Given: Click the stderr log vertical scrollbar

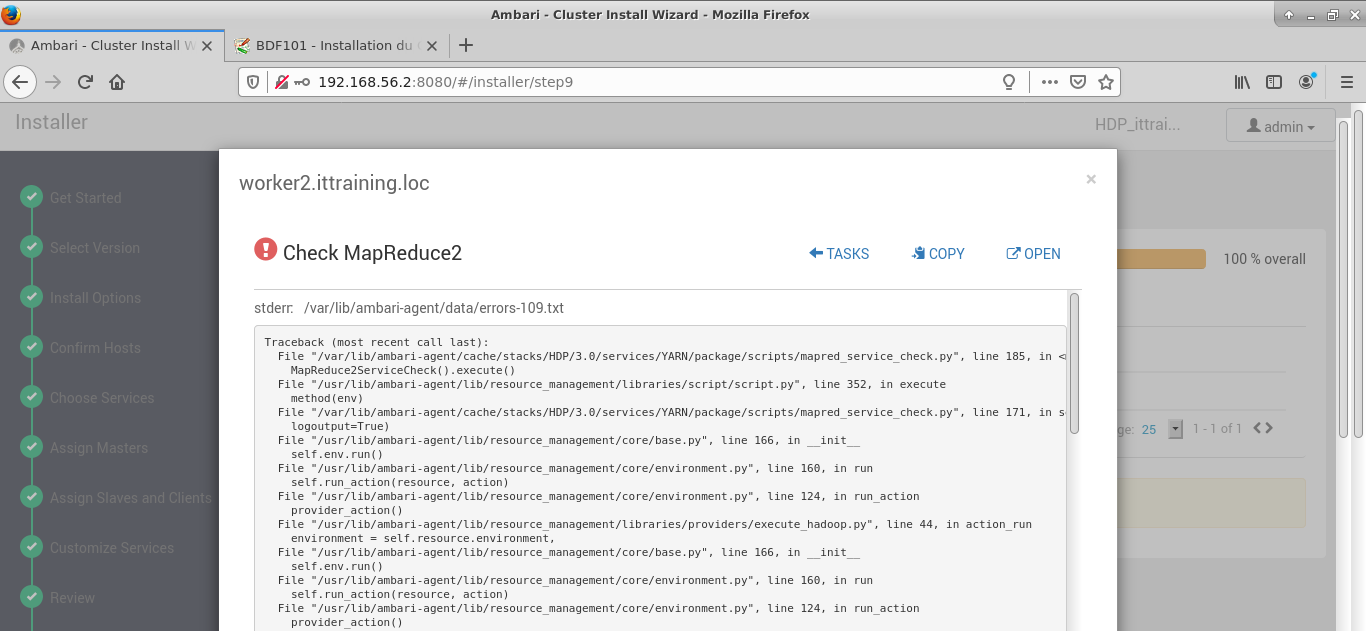Looking at the screenshot, I should click(x=1074, y=362).
